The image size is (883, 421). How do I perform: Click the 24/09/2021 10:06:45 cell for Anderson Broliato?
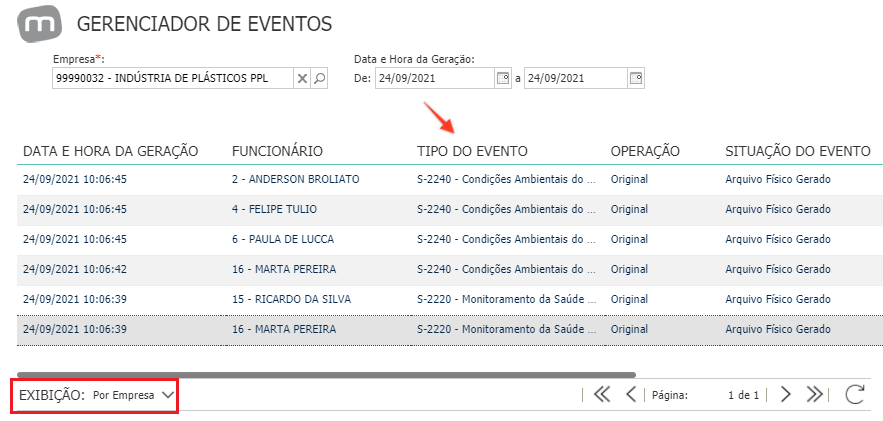75,180
